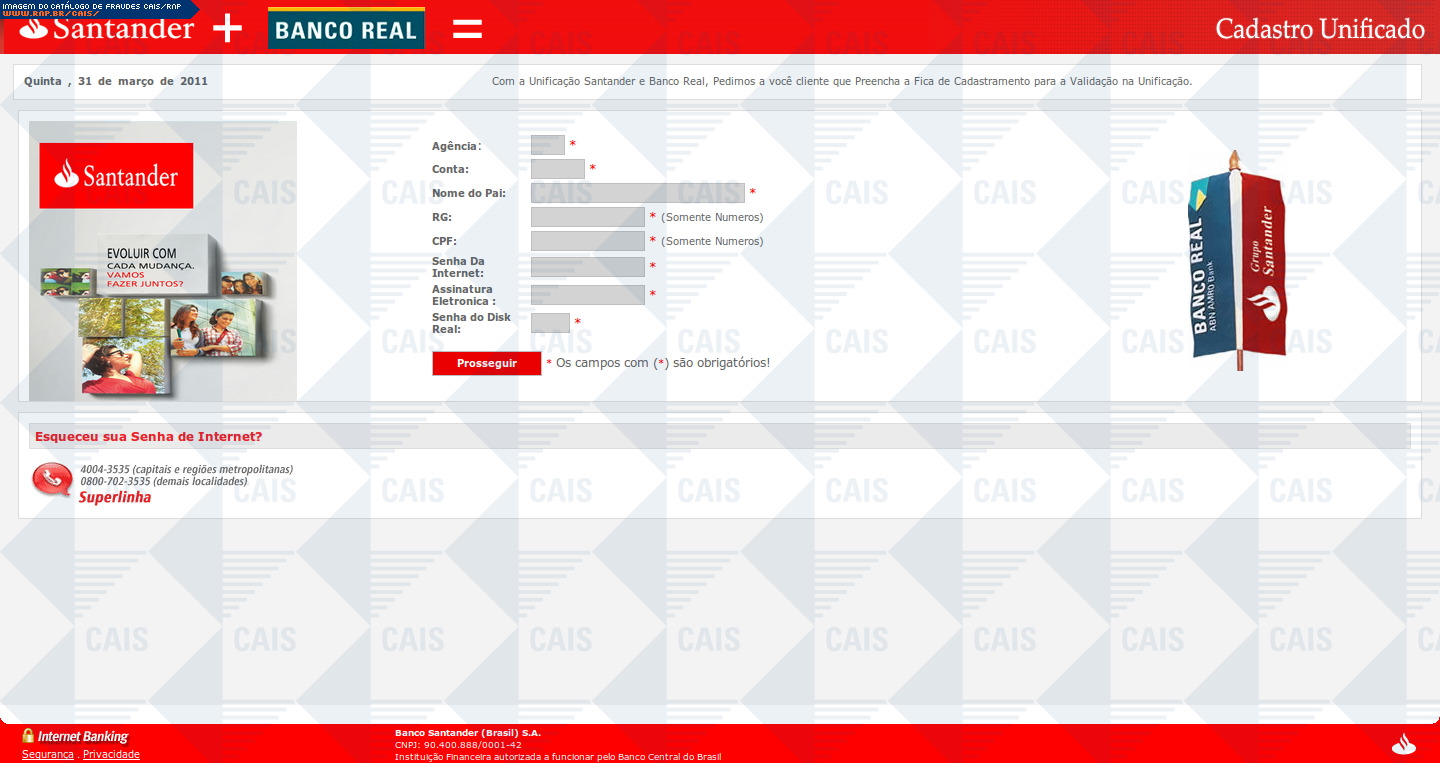
Task: Open the Privacidade footer link
Action: 111,754
